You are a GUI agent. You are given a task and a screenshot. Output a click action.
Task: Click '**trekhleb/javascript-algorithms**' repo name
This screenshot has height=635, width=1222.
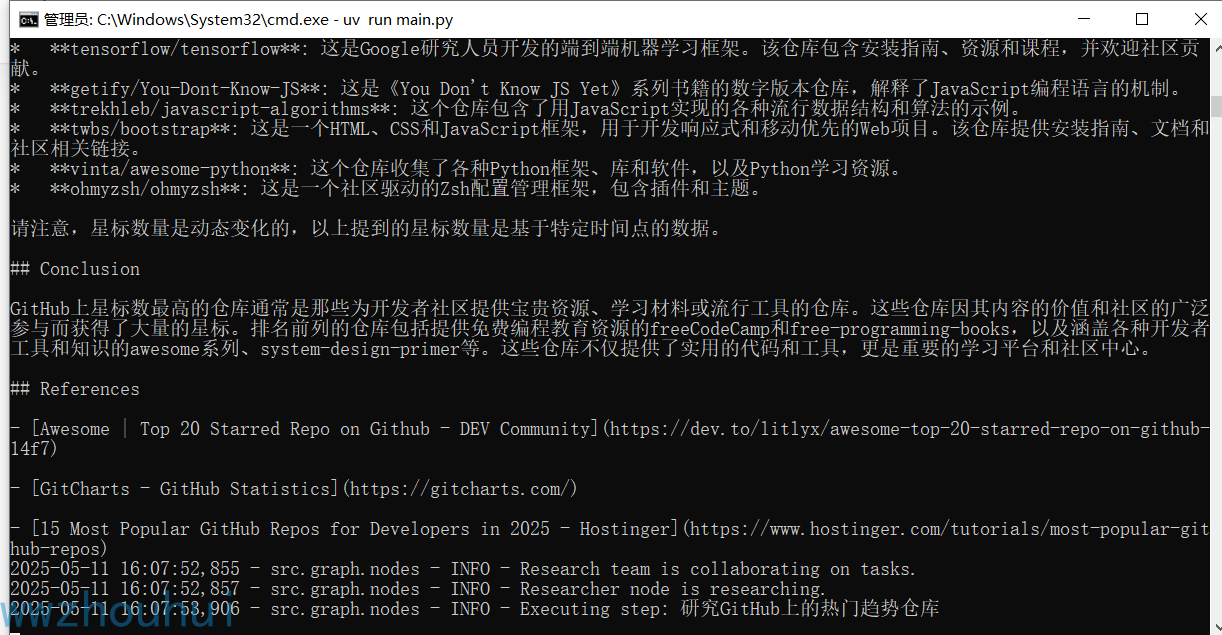220,109
